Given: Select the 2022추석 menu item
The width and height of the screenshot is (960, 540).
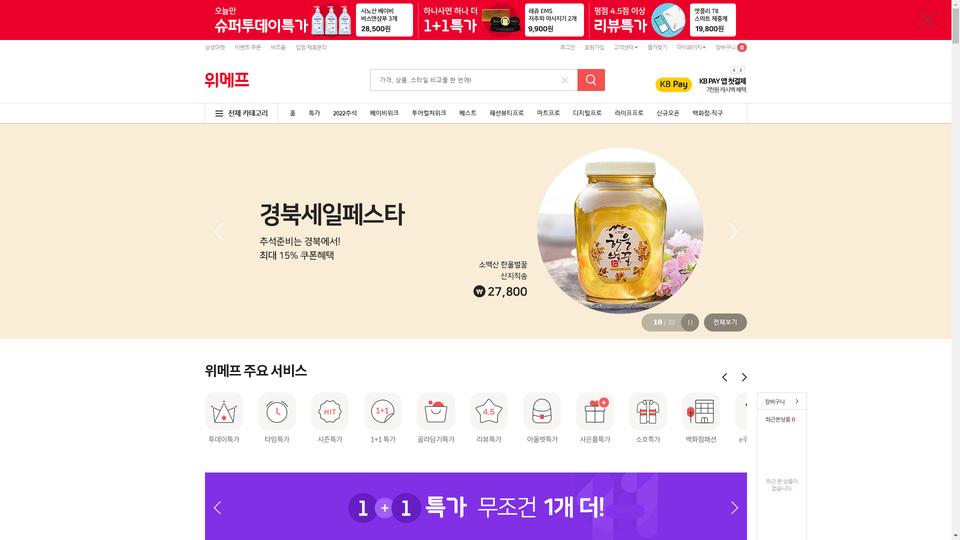Looking at the screenshot, I should [x=345, y=113].
